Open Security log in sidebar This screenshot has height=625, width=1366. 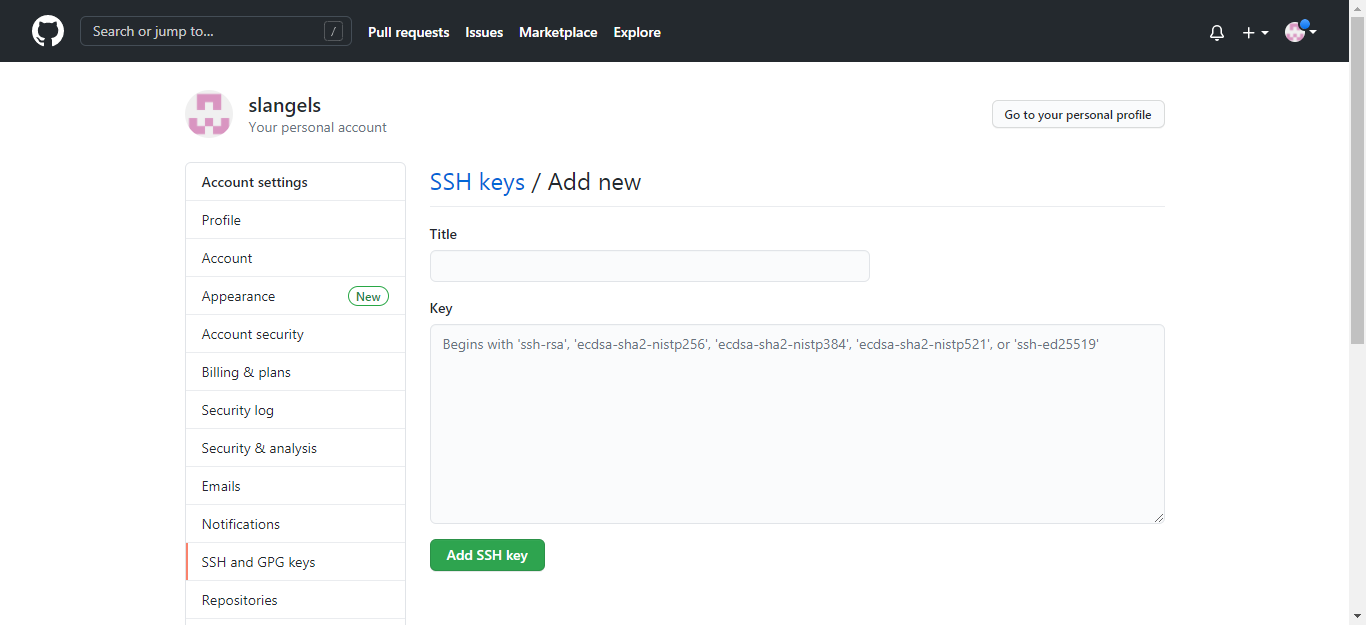(295, 410)
